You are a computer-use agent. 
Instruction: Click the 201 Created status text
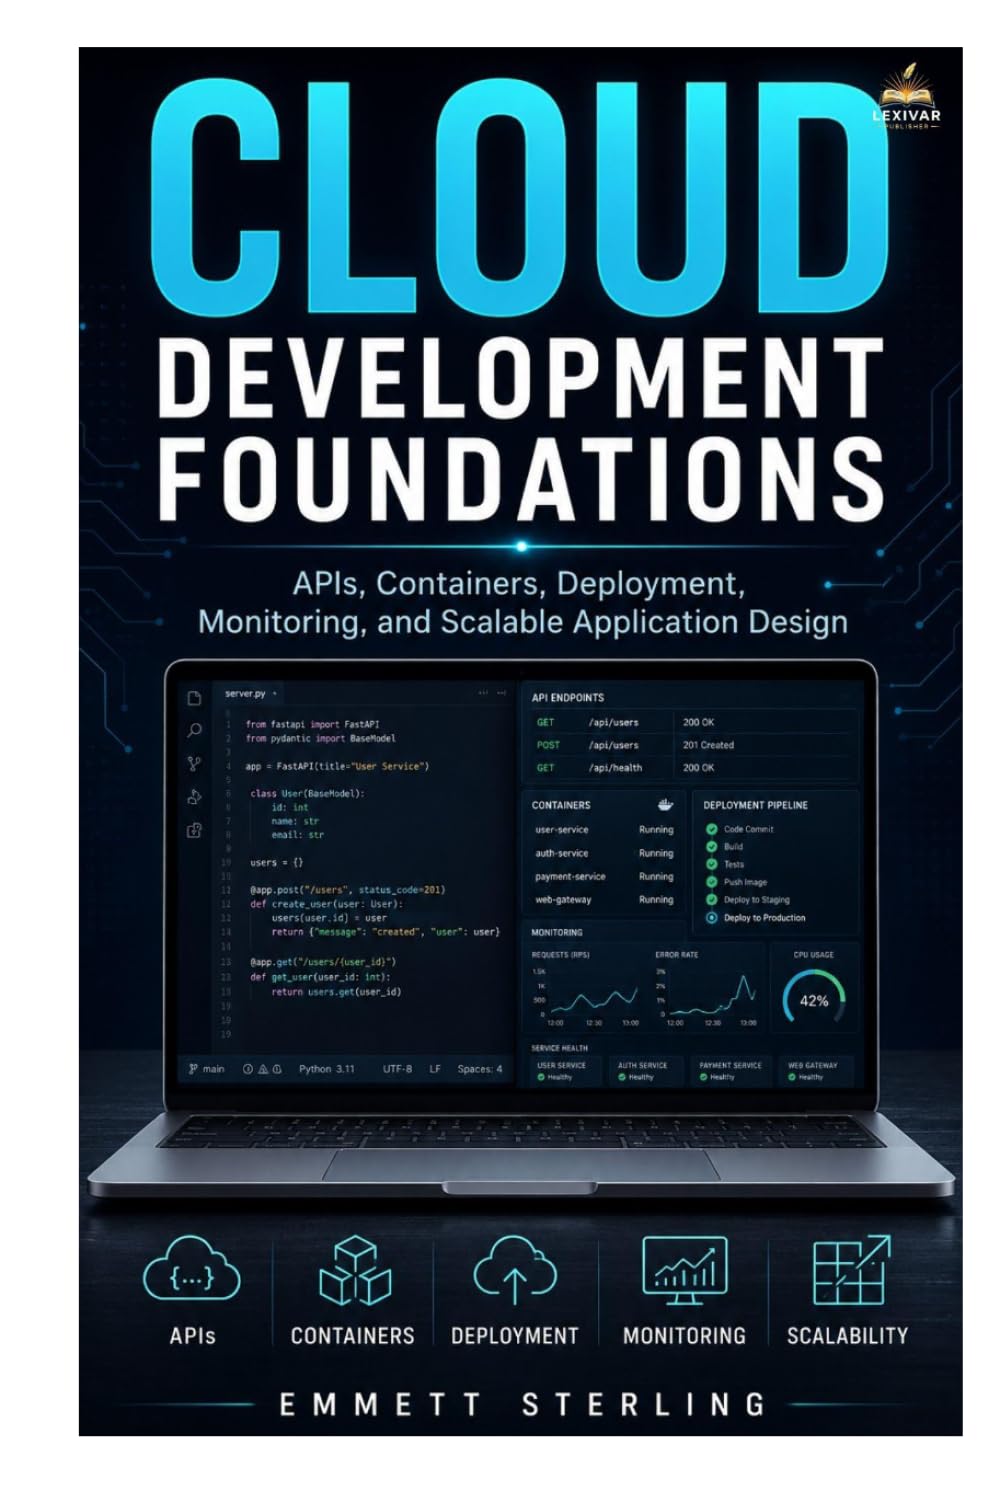708,745
